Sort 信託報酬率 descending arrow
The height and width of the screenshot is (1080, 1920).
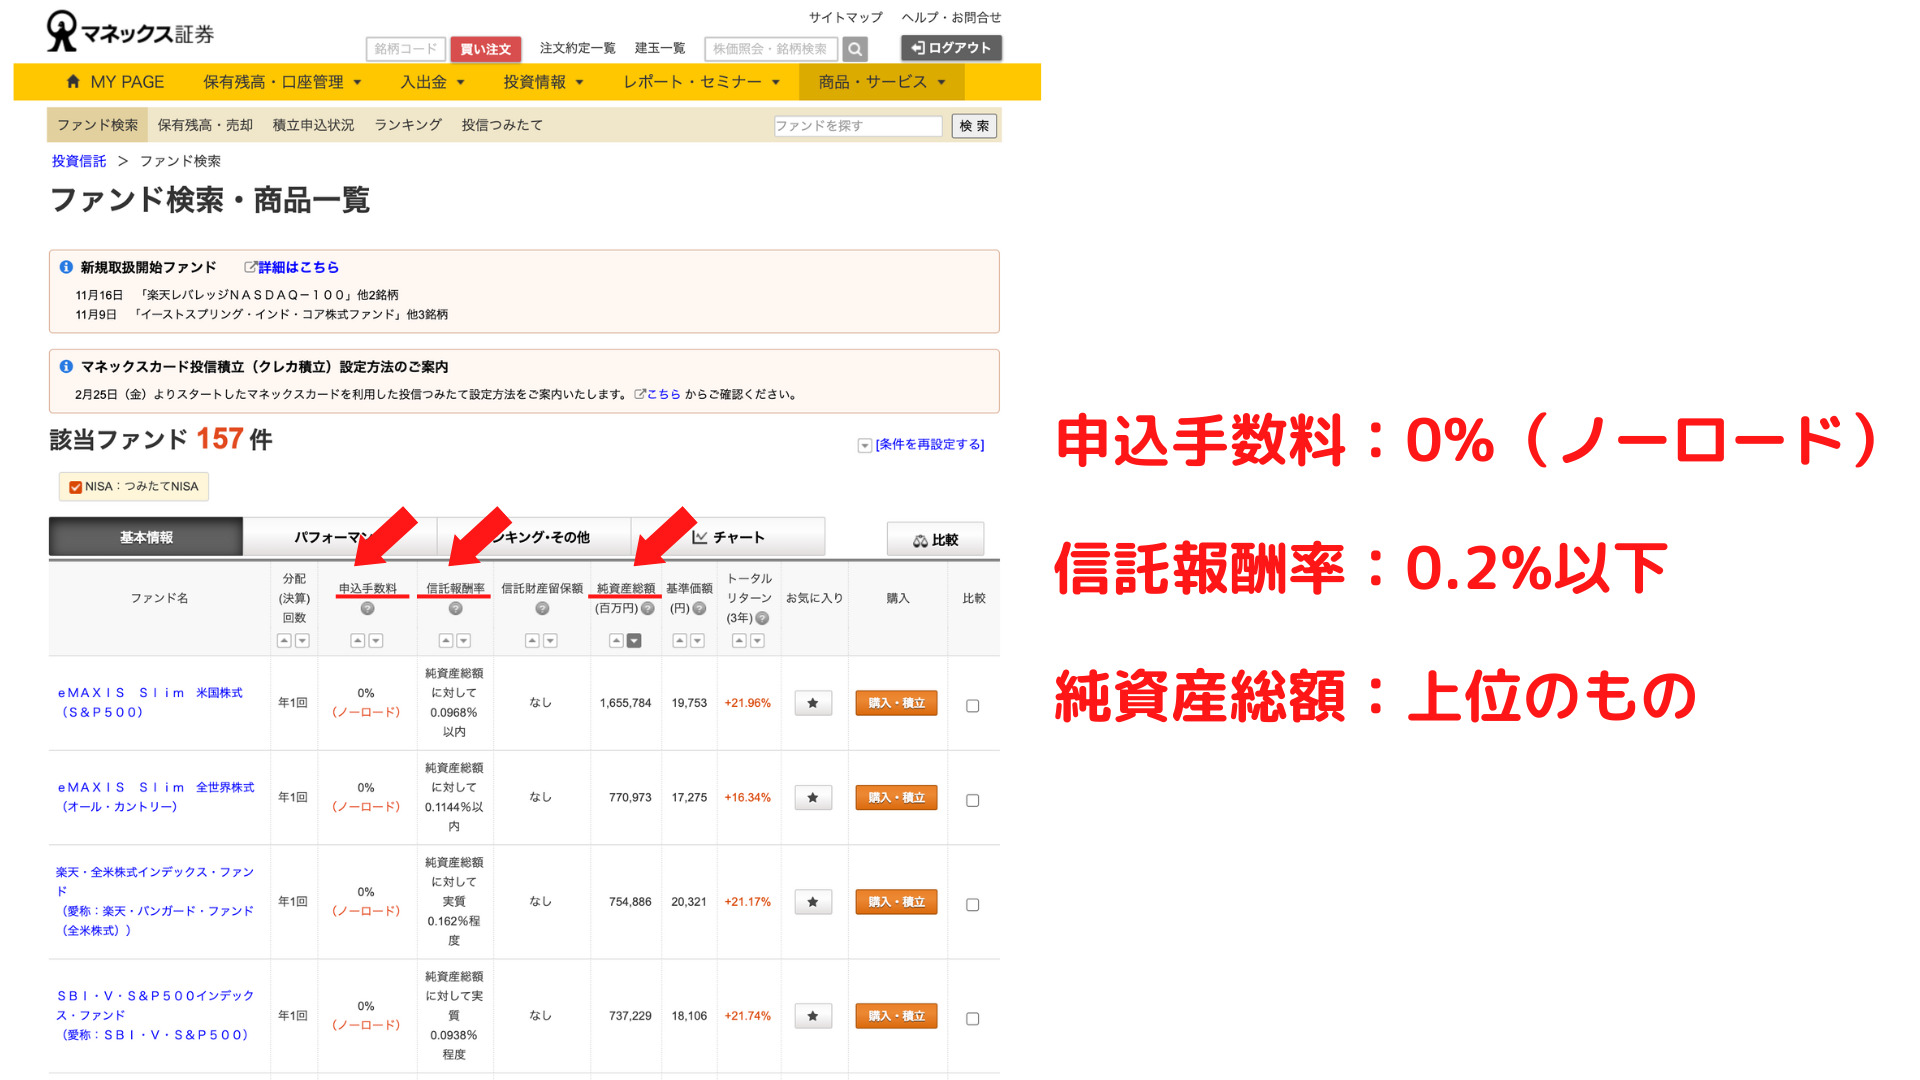464,641
